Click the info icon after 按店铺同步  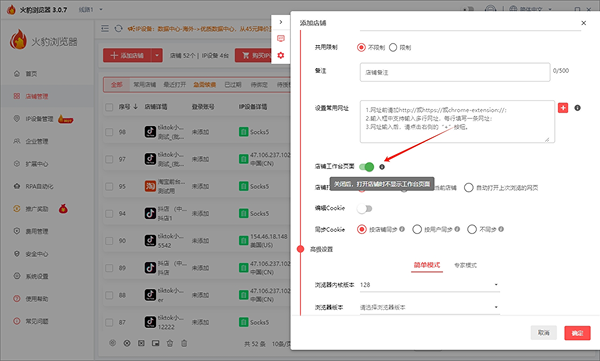[x=402, y=229]
